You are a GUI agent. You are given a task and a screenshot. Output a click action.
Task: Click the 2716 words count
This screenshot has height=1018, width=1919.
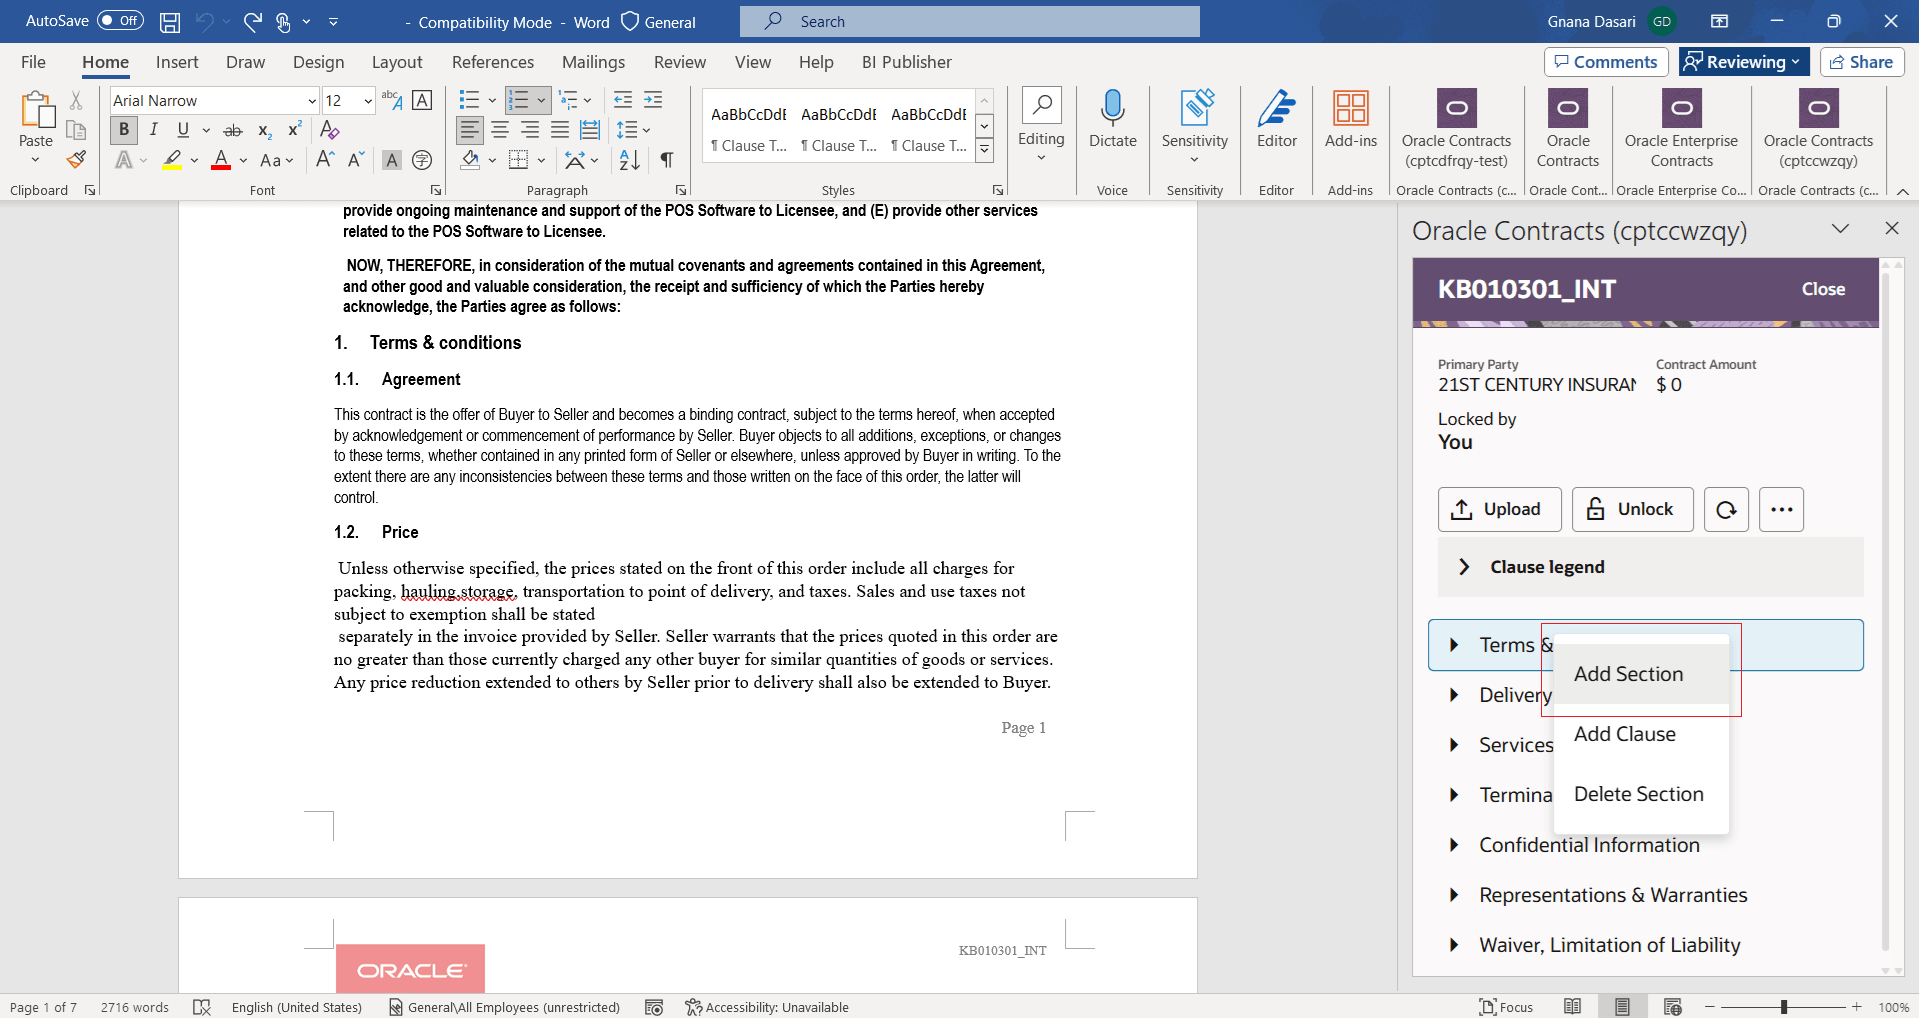[x=135, y=1007]
